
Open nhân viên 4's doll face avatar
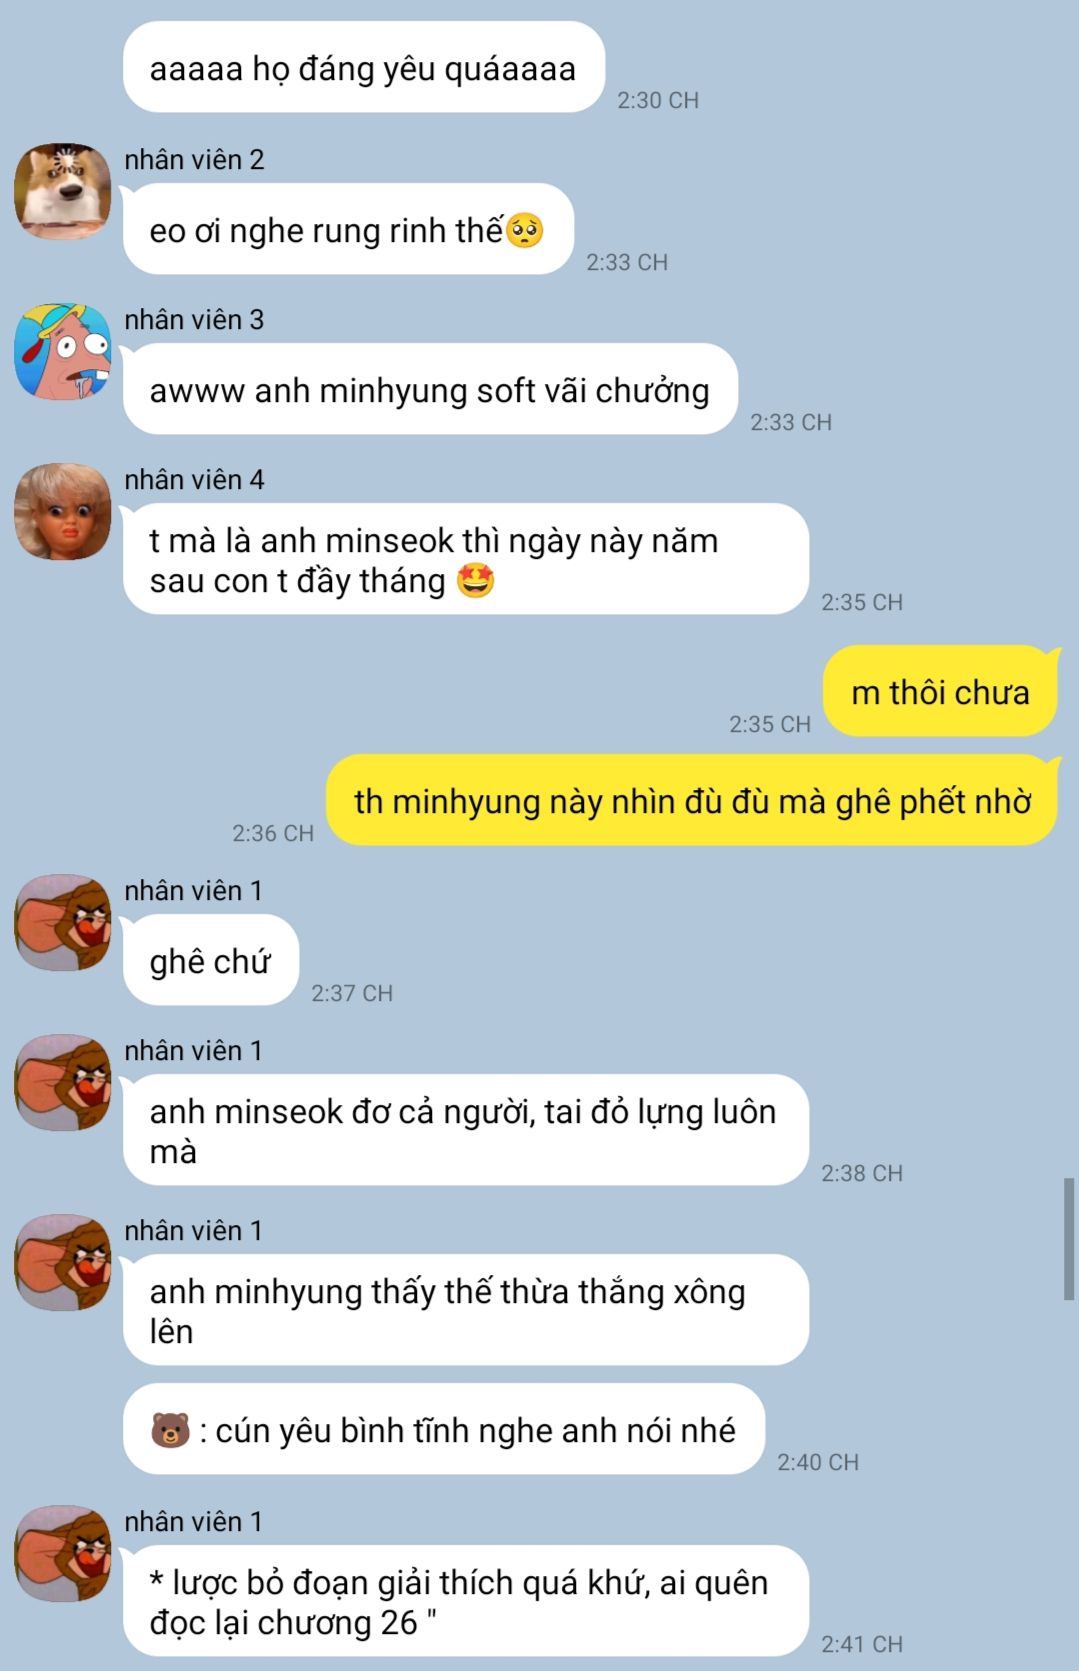point(63,511)
